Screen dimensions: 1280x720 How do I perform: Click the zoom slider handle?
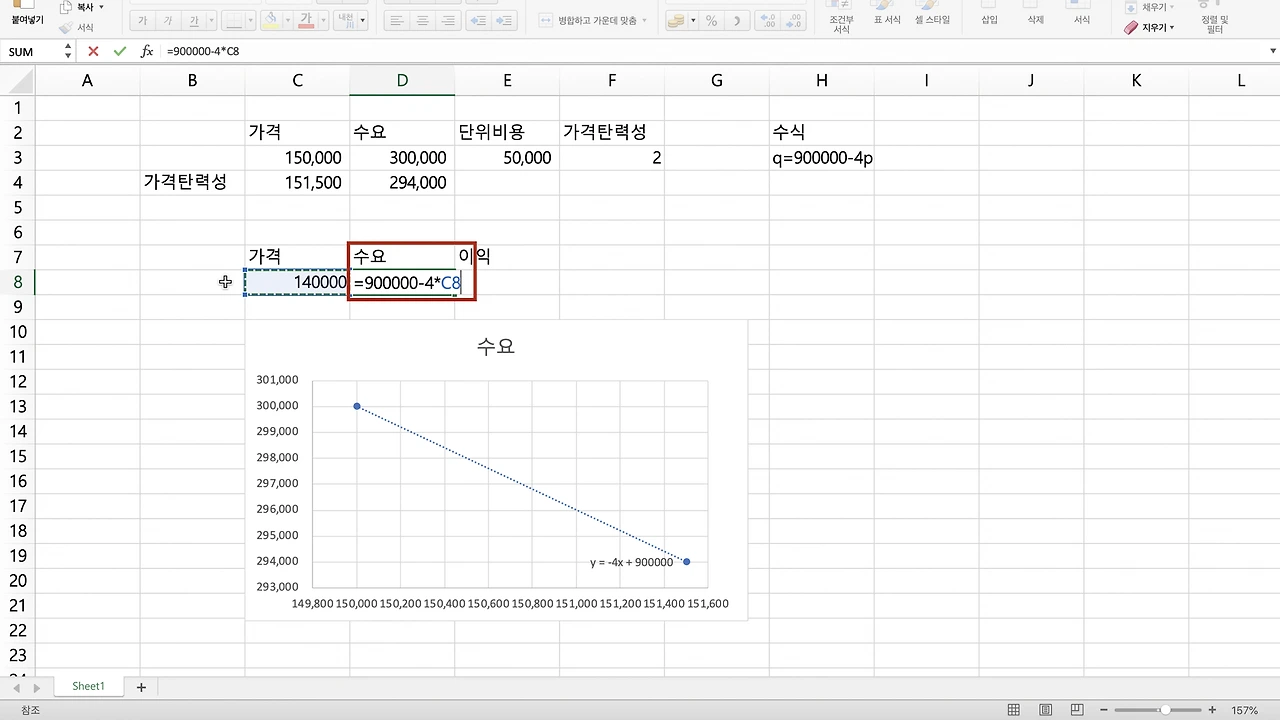pos(1165,710)
